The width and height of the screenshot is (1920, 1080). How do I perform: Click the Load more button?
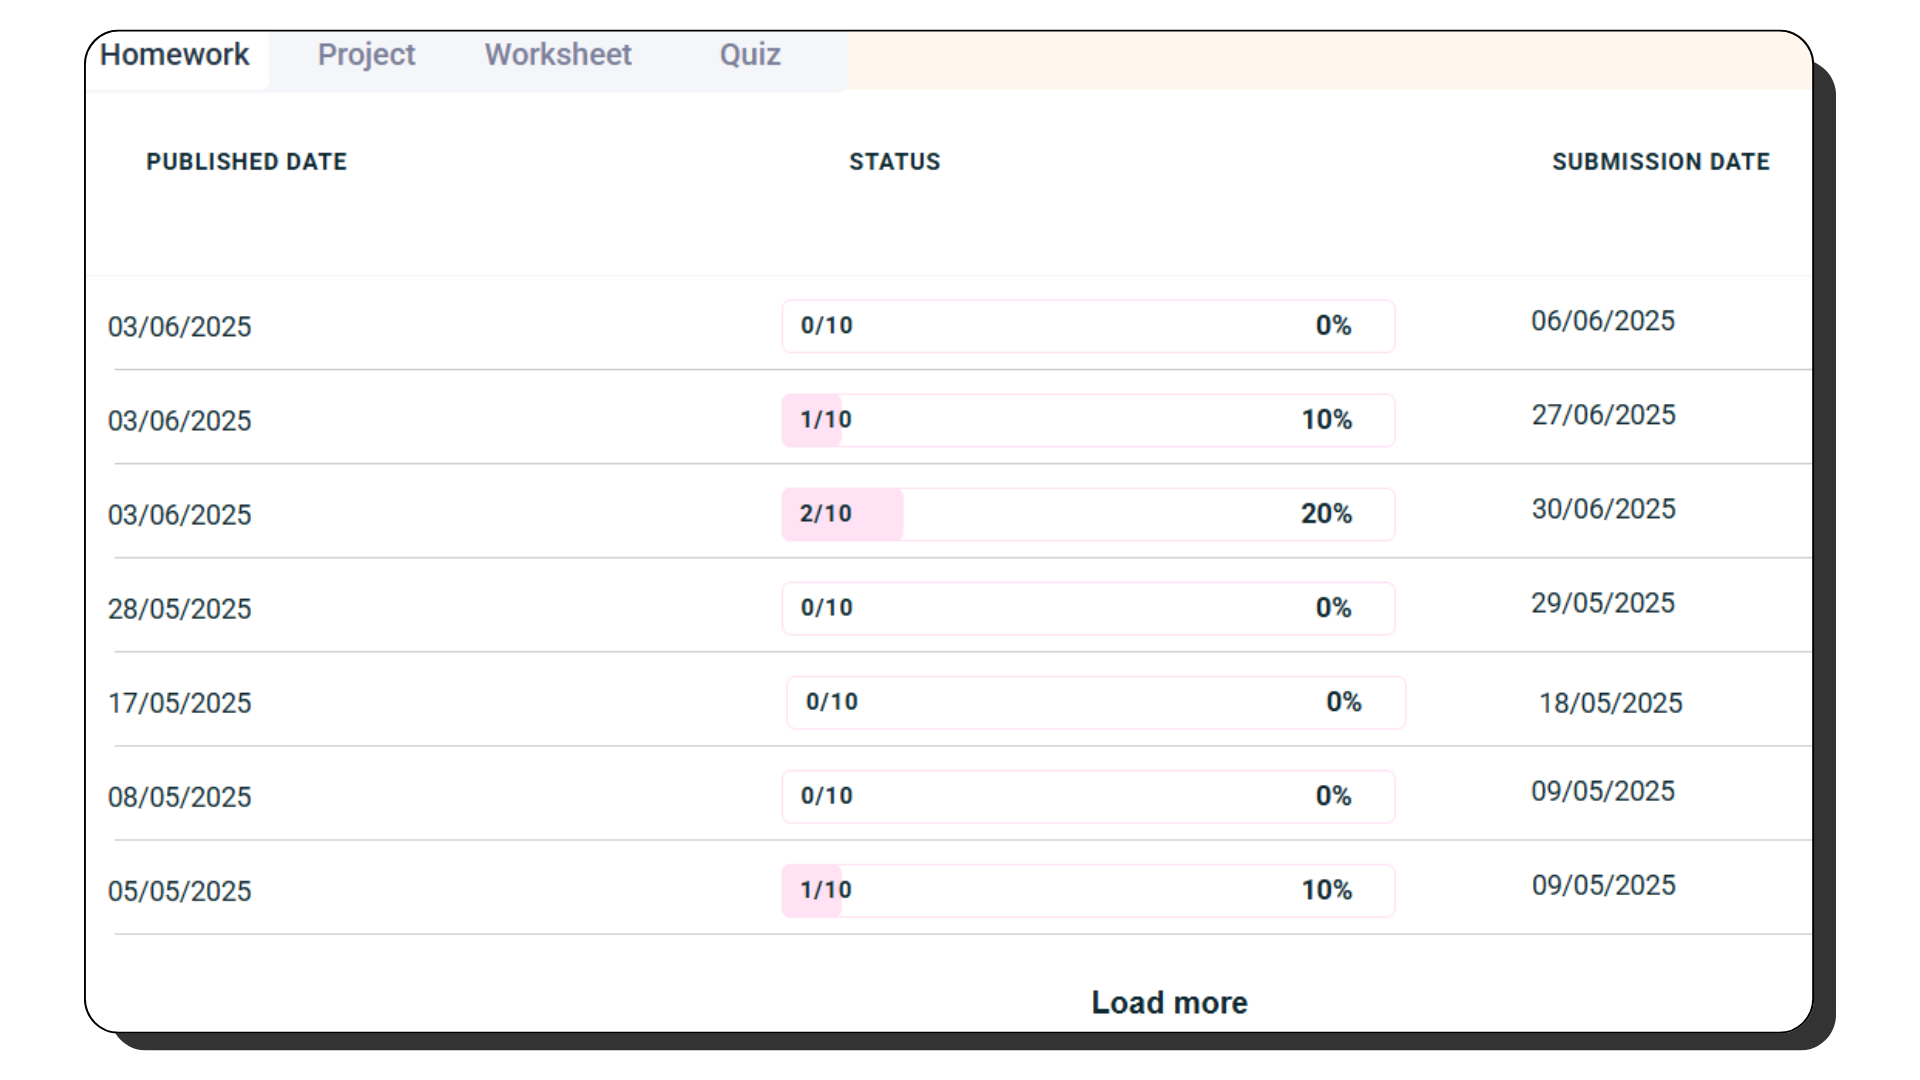tap(1169, 1002)
